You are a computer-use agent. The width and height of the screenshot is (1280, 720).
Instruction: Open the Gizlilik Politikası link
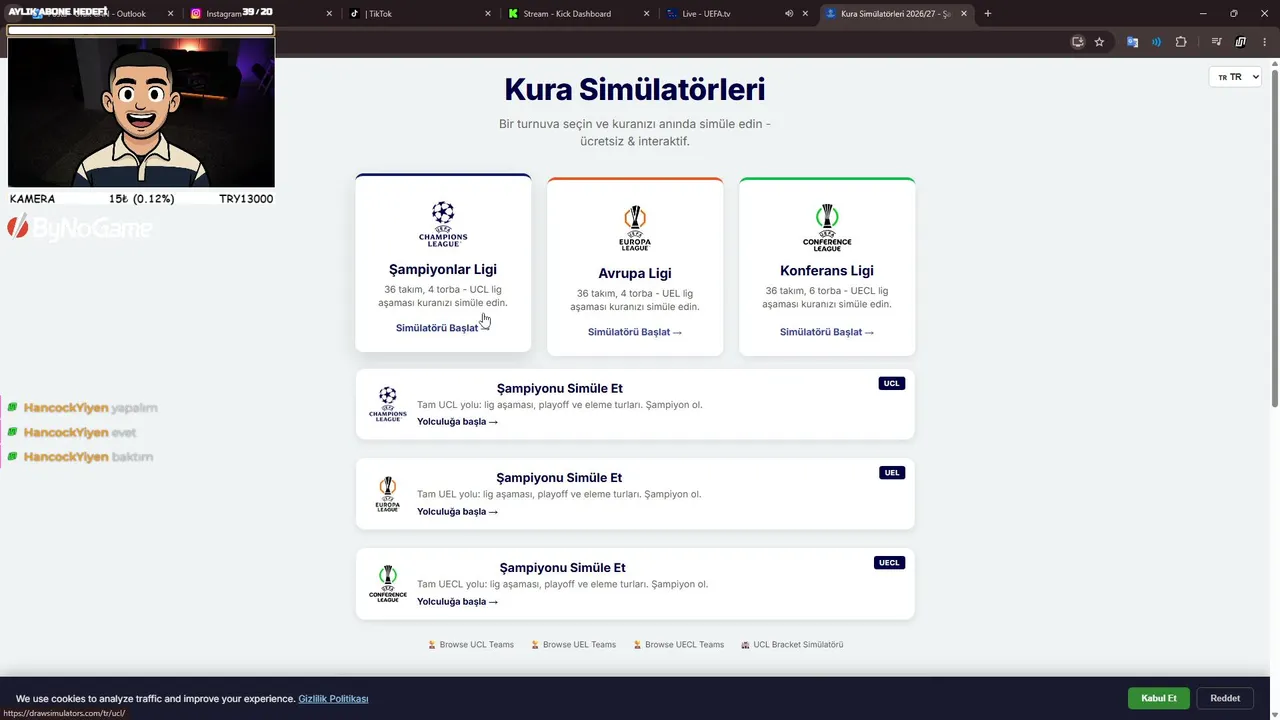[x=333, y=699]
